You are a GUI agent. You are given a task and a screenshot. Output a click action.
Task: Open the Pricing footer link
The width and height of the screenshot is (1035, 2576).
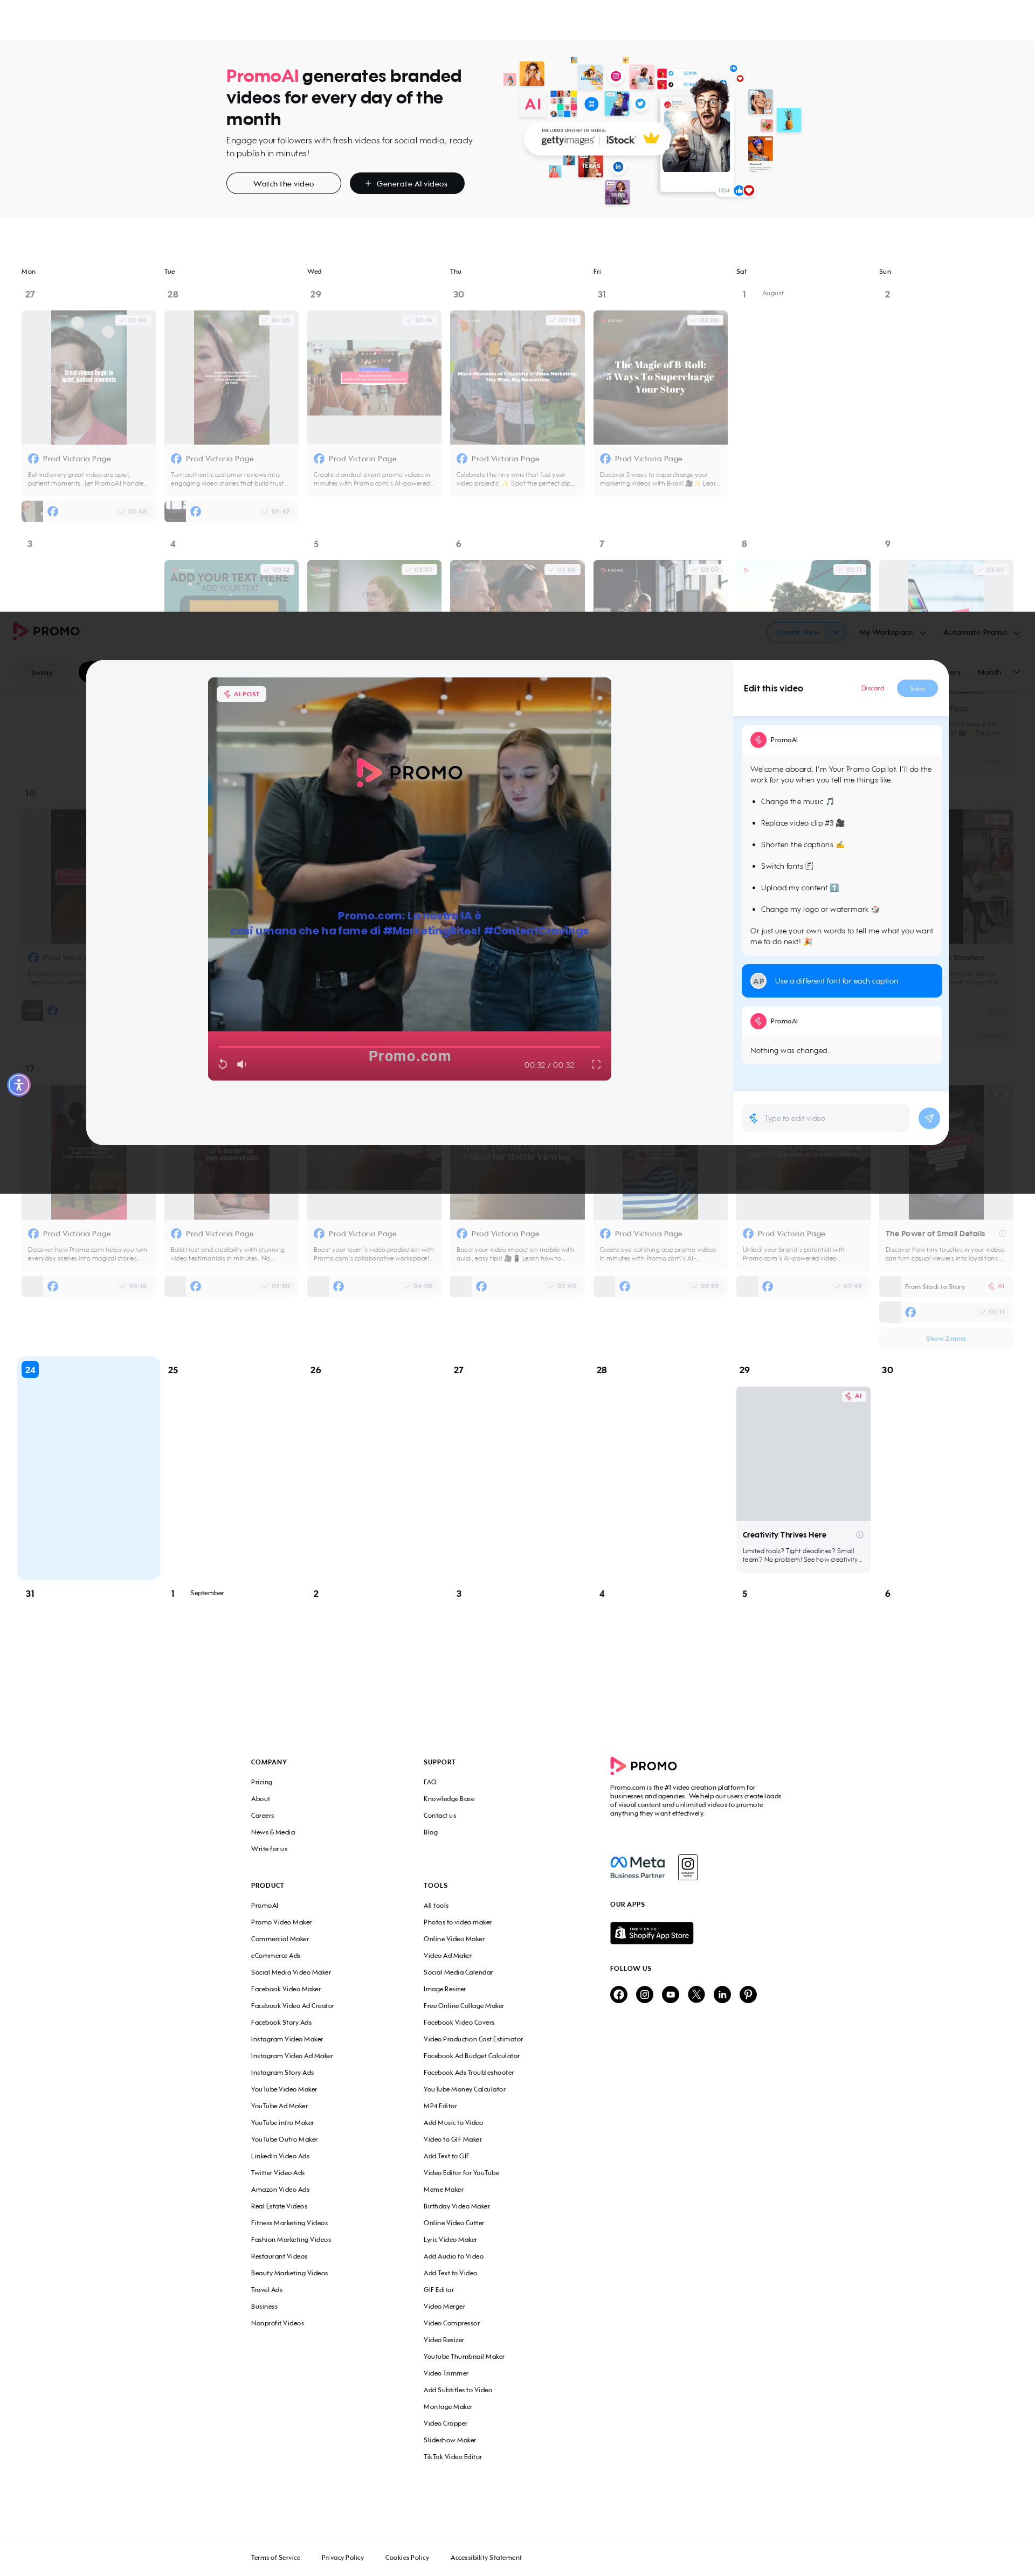tap(261, 1782)
